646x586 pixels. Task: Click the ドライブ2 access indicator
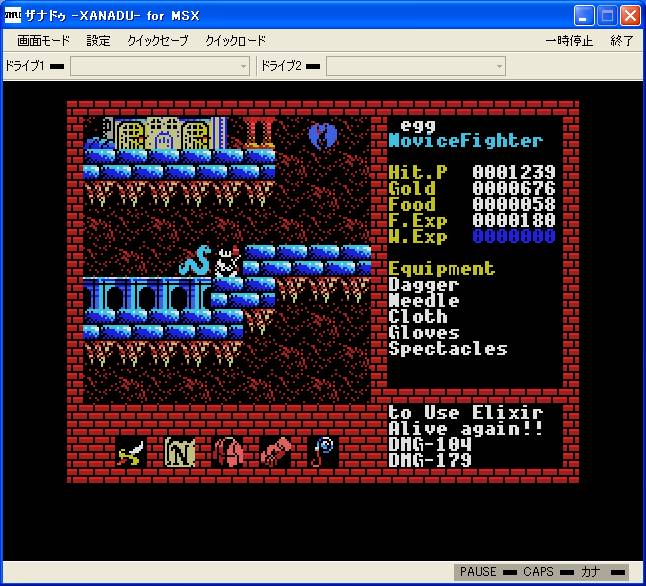[x=313, y=66]
